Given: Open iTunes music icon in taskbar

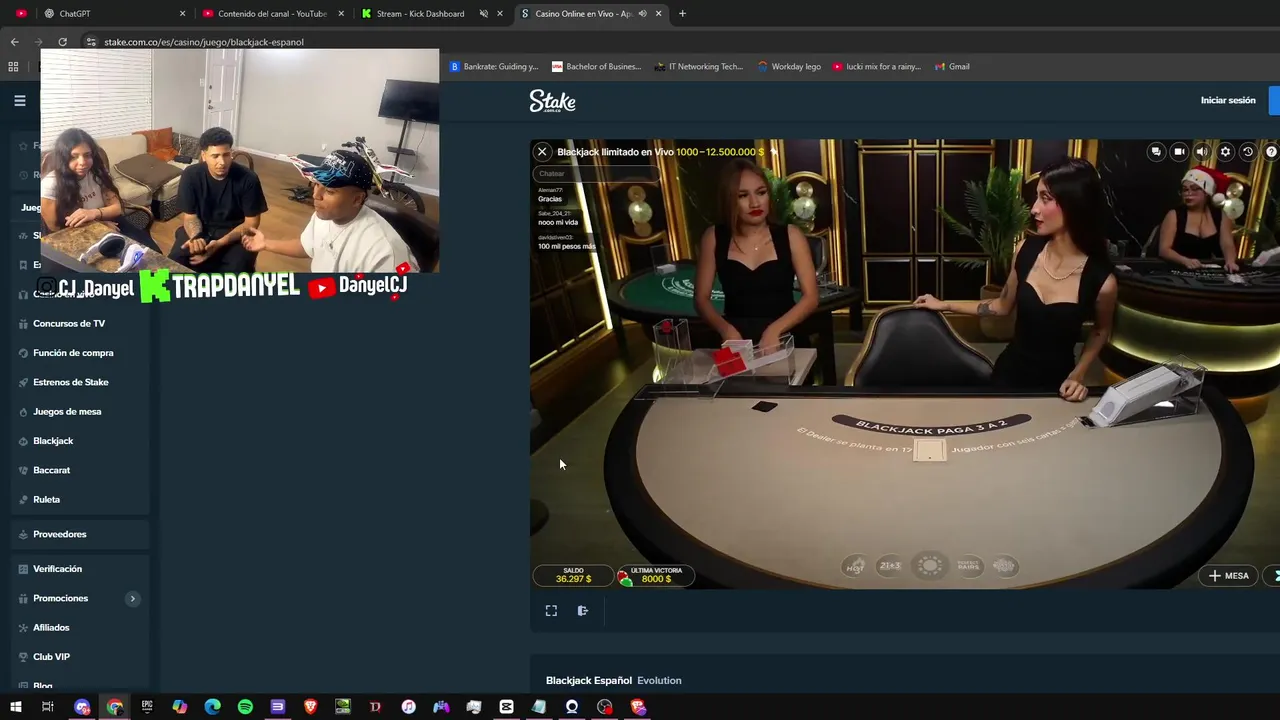Looking at the screenshot, I should click(x=408, y=707).
